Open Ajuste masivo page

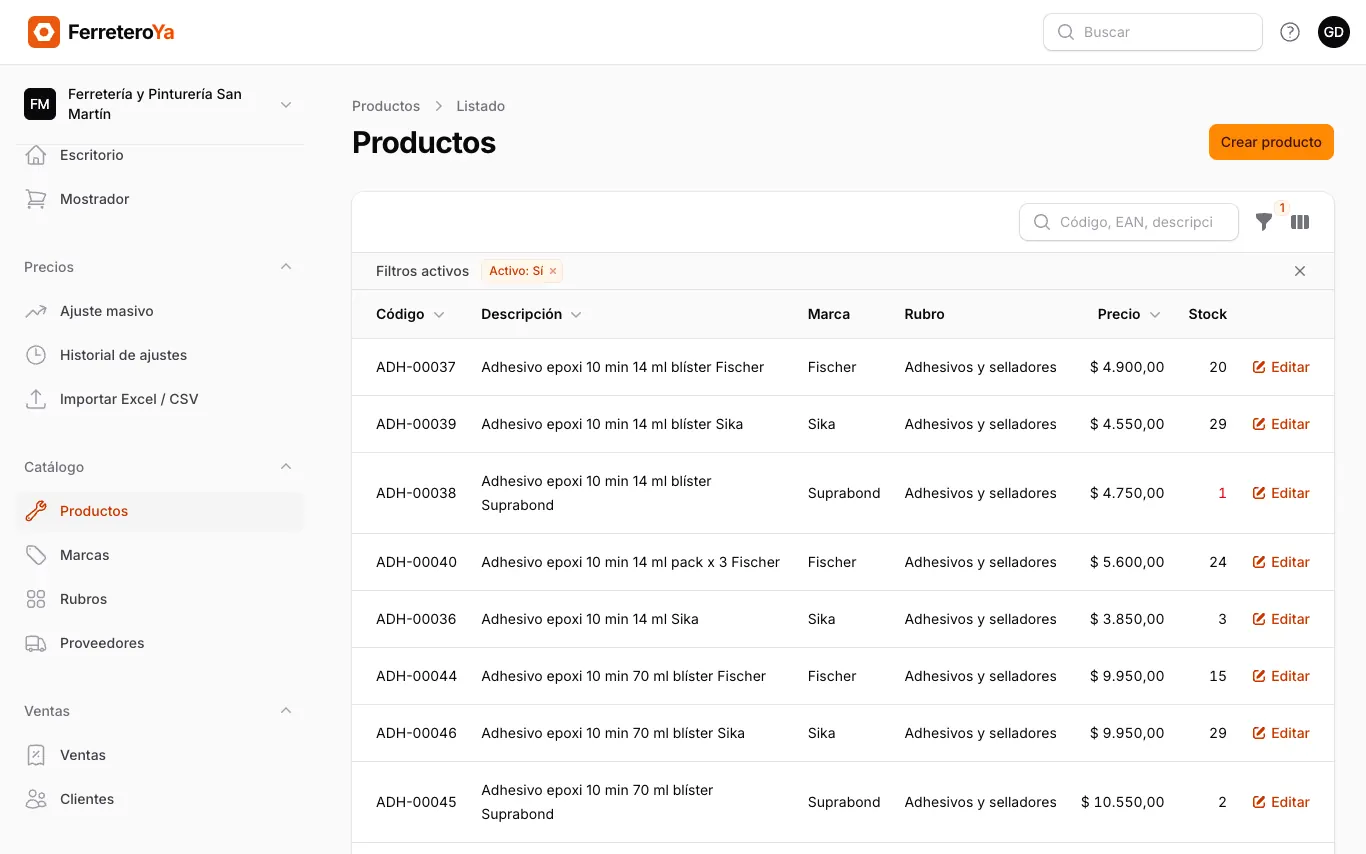pos(160,311)
